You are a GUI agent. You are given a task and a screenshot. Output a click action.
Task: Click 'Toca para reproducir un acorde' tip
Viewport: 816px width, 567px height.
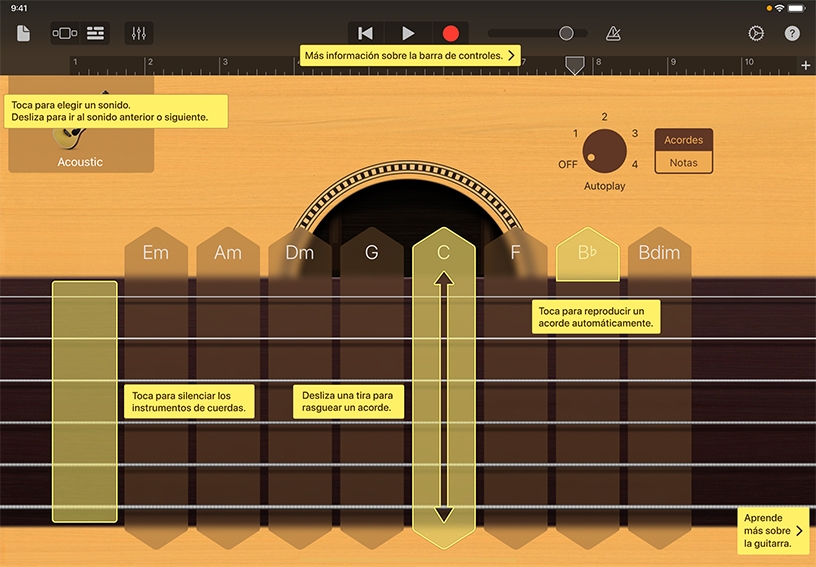(596, 317)
